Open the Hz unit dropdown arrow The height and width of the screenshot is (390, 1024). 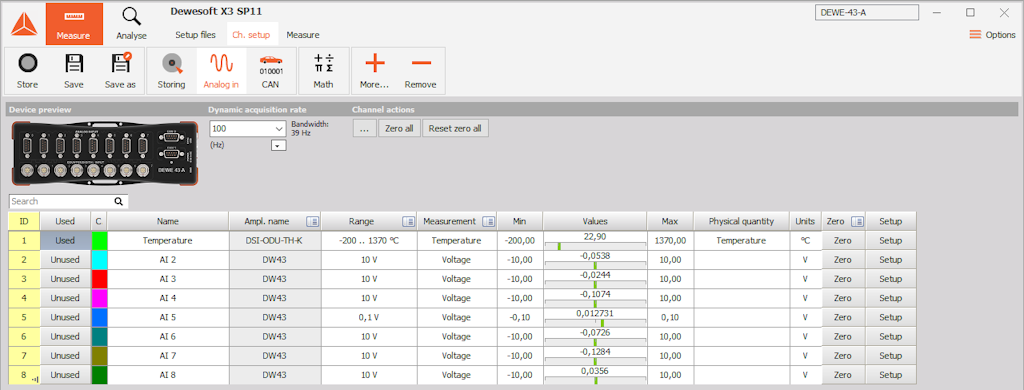(x=279, y=146)
